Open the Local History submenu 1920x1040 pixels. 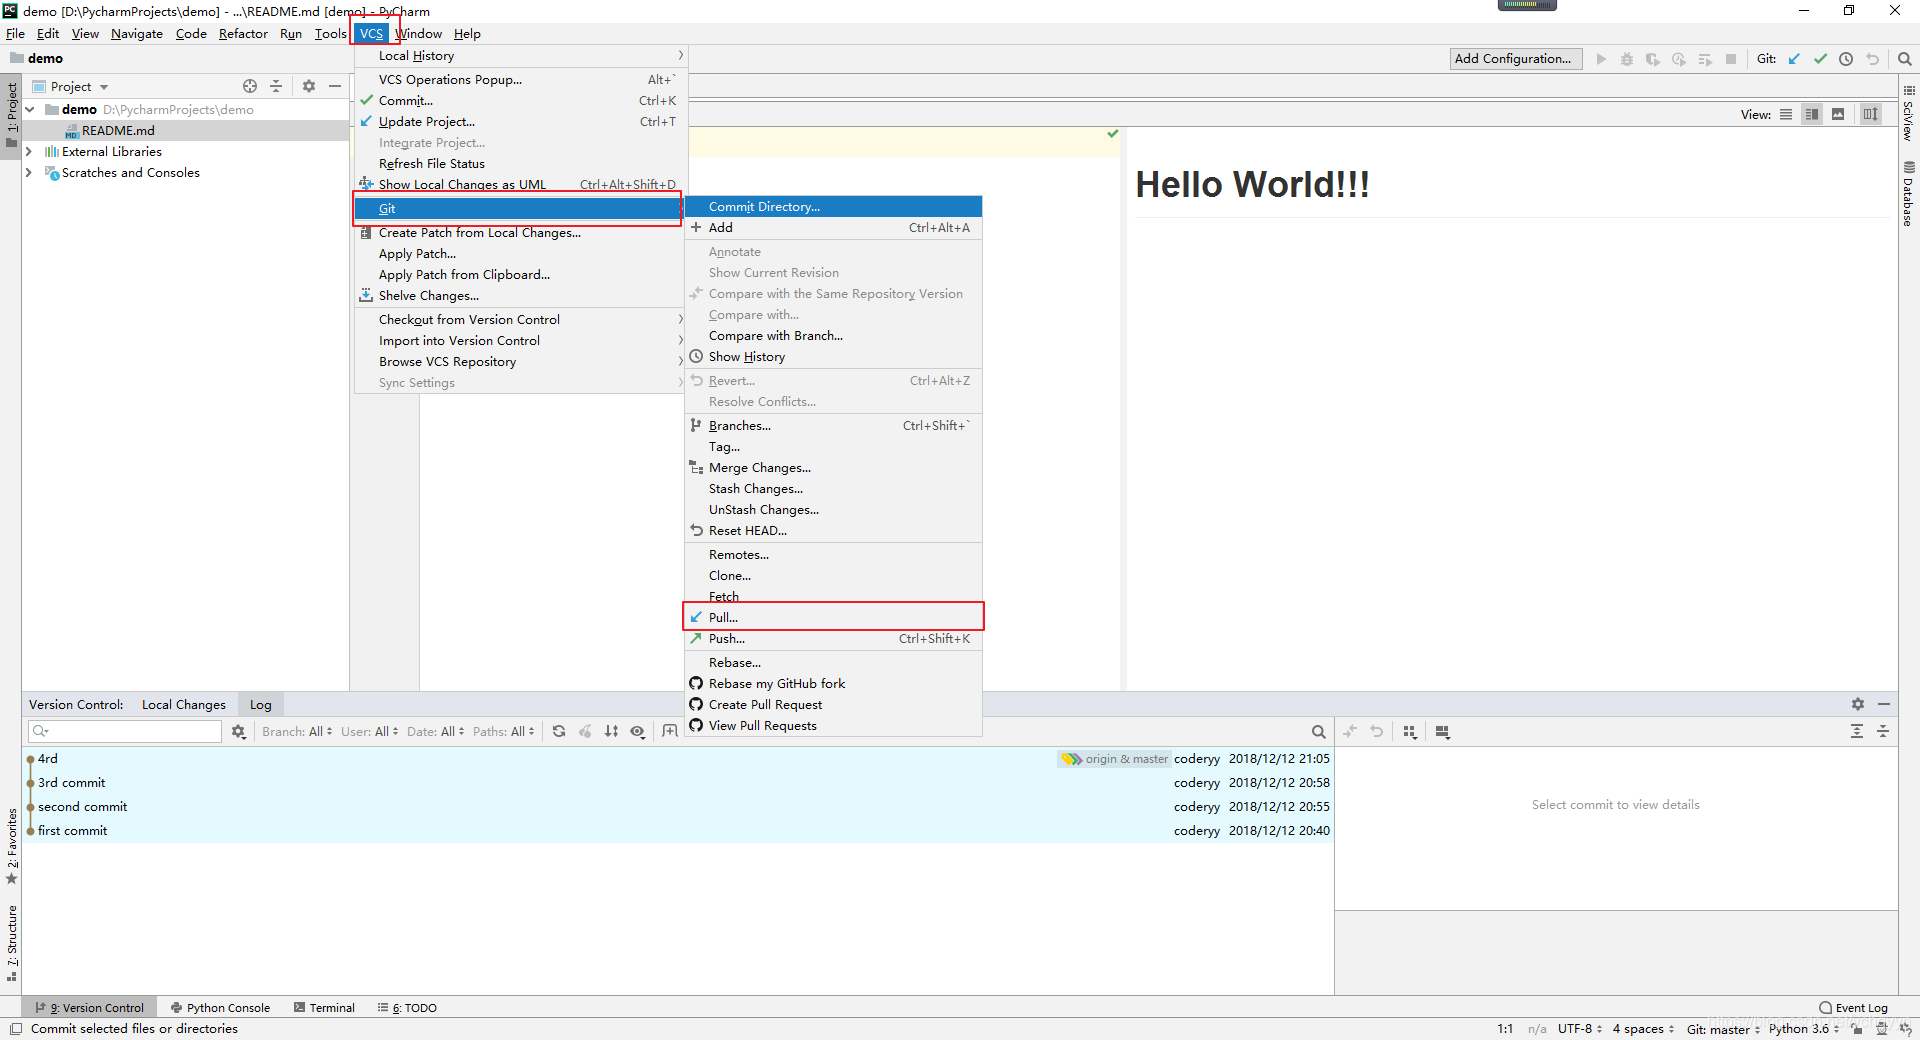point(521,56)
